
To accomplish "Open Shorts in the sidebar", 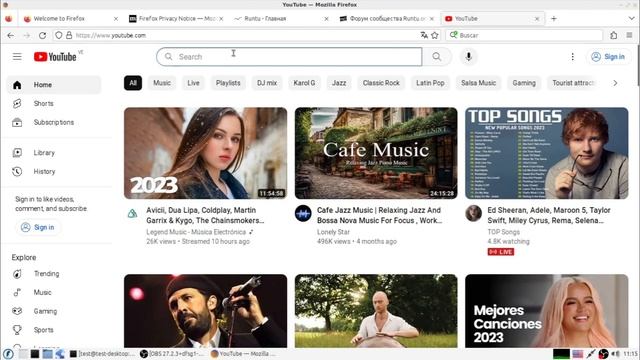I will click(x=54, y=104).
